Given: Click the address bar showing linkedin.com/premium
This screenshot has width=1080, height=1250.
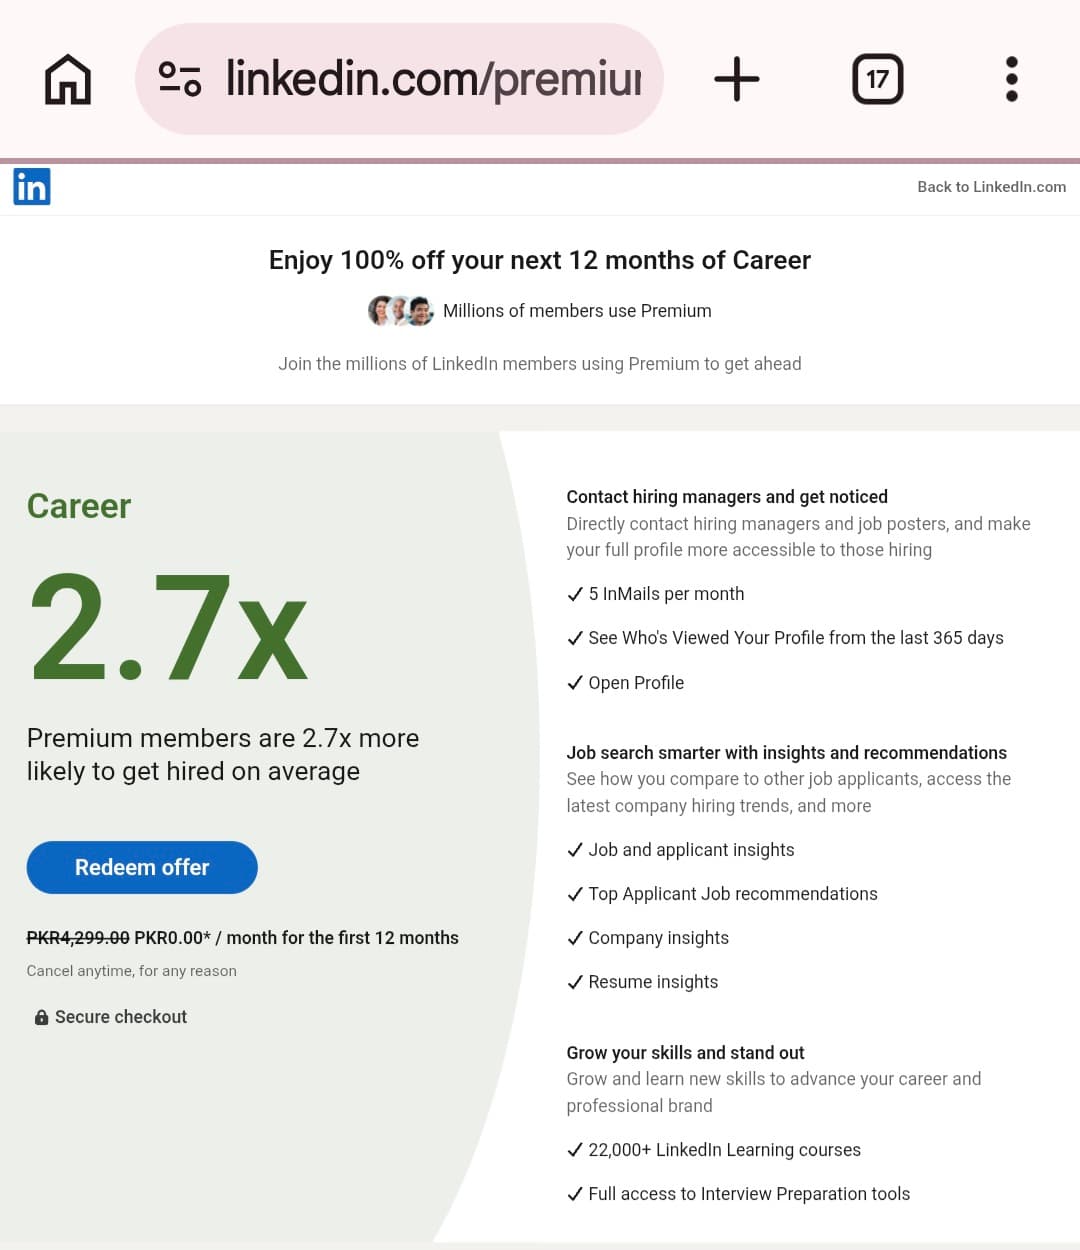Looking at the screenshot, I should click(x=400, y=78).
